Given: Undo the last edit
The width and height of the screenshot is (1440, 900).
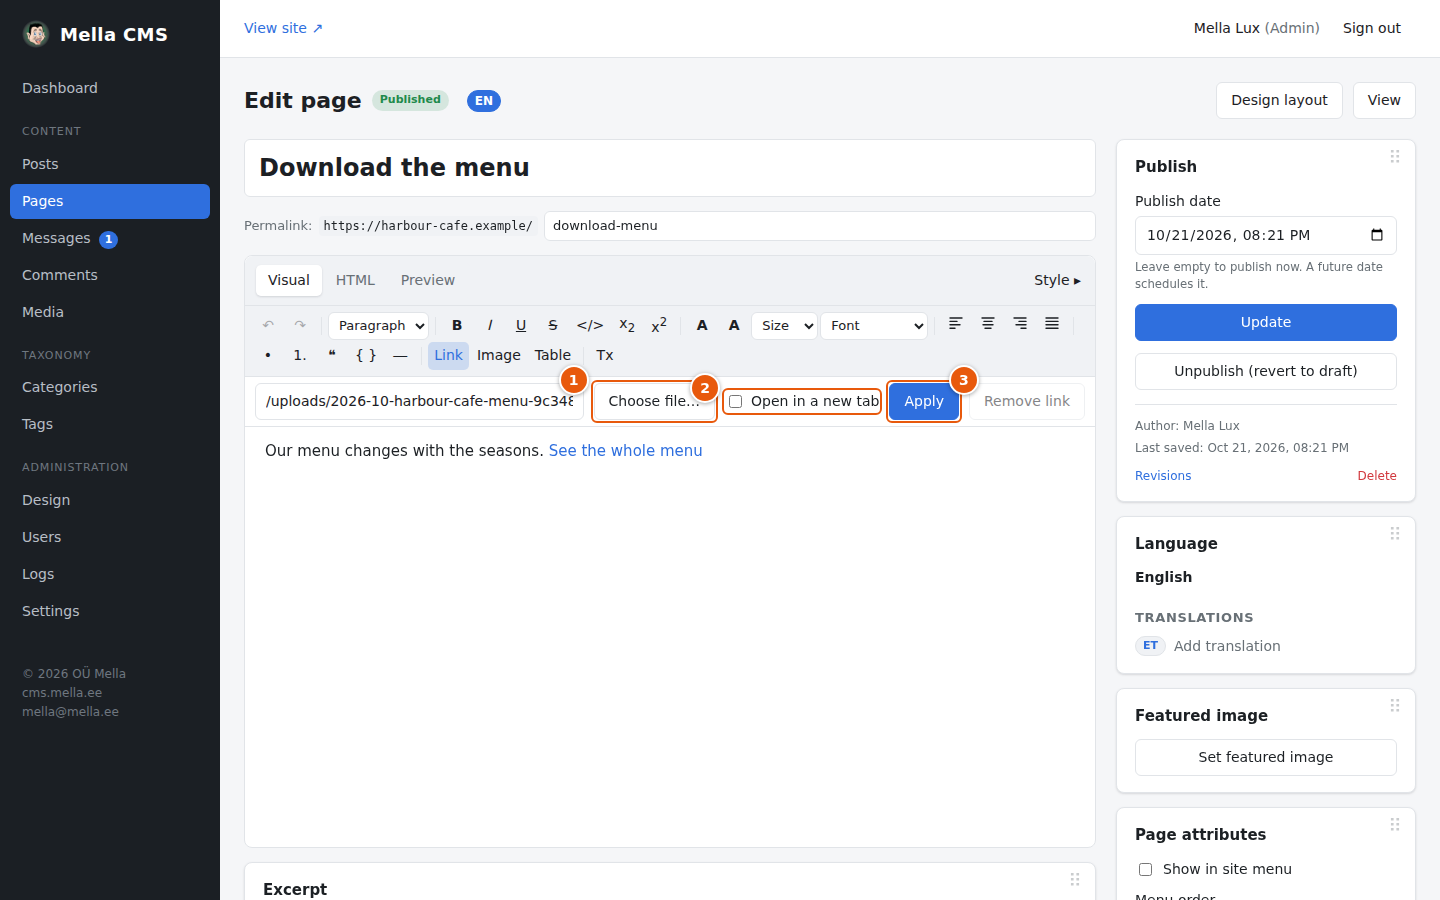Looking at the screenshot, I should (x=268, y=325).
